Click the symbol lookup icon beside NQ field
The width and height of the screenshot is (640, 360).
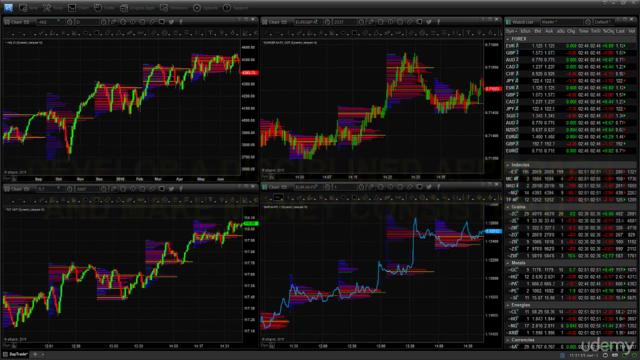tap(69, 22)
